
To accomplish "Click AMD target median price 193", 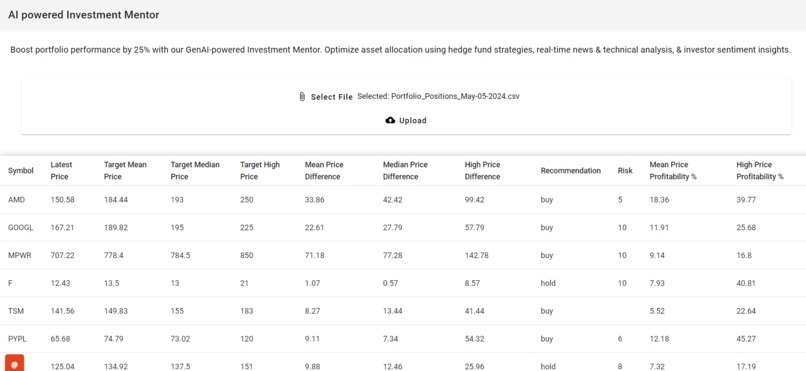I will point(177,200).
